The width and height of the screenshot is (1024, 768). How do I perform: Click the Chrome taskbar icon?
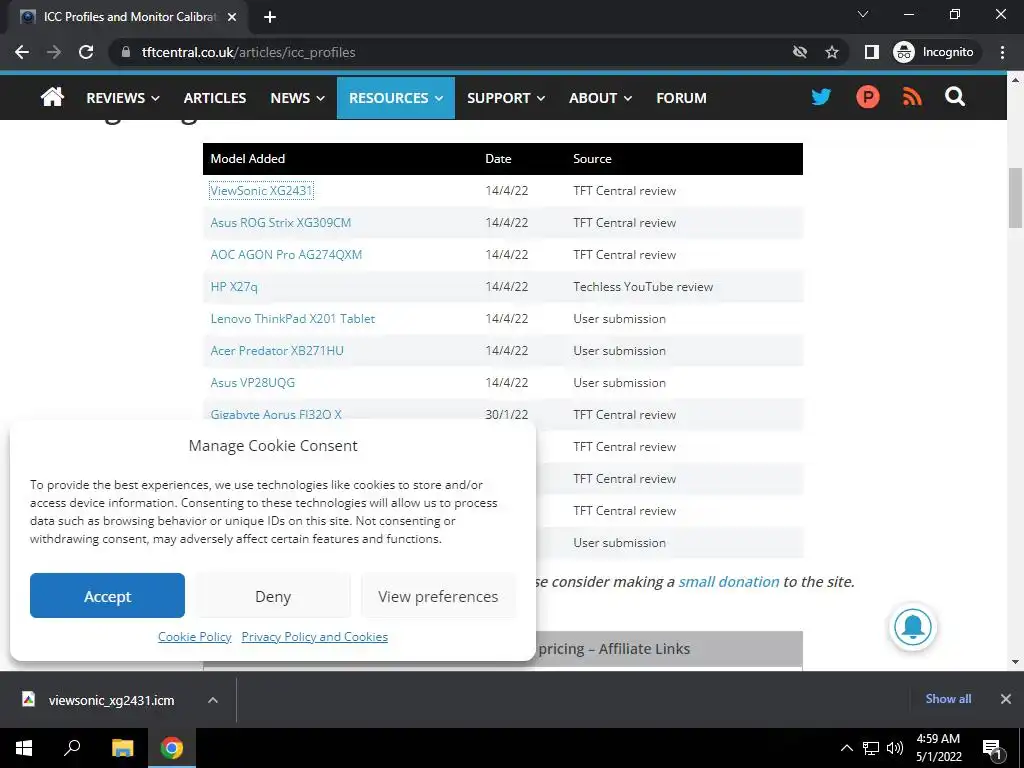pos(172,748)
